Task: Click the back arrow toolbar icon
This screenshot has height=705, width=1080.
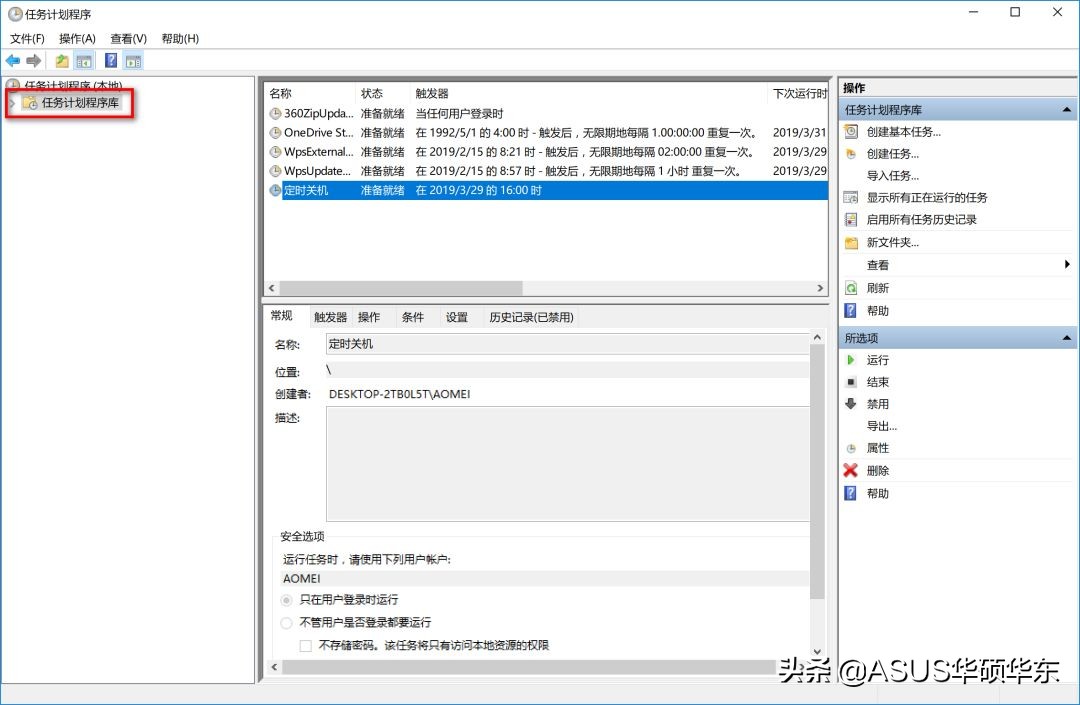Action: (x=12, y=61)
